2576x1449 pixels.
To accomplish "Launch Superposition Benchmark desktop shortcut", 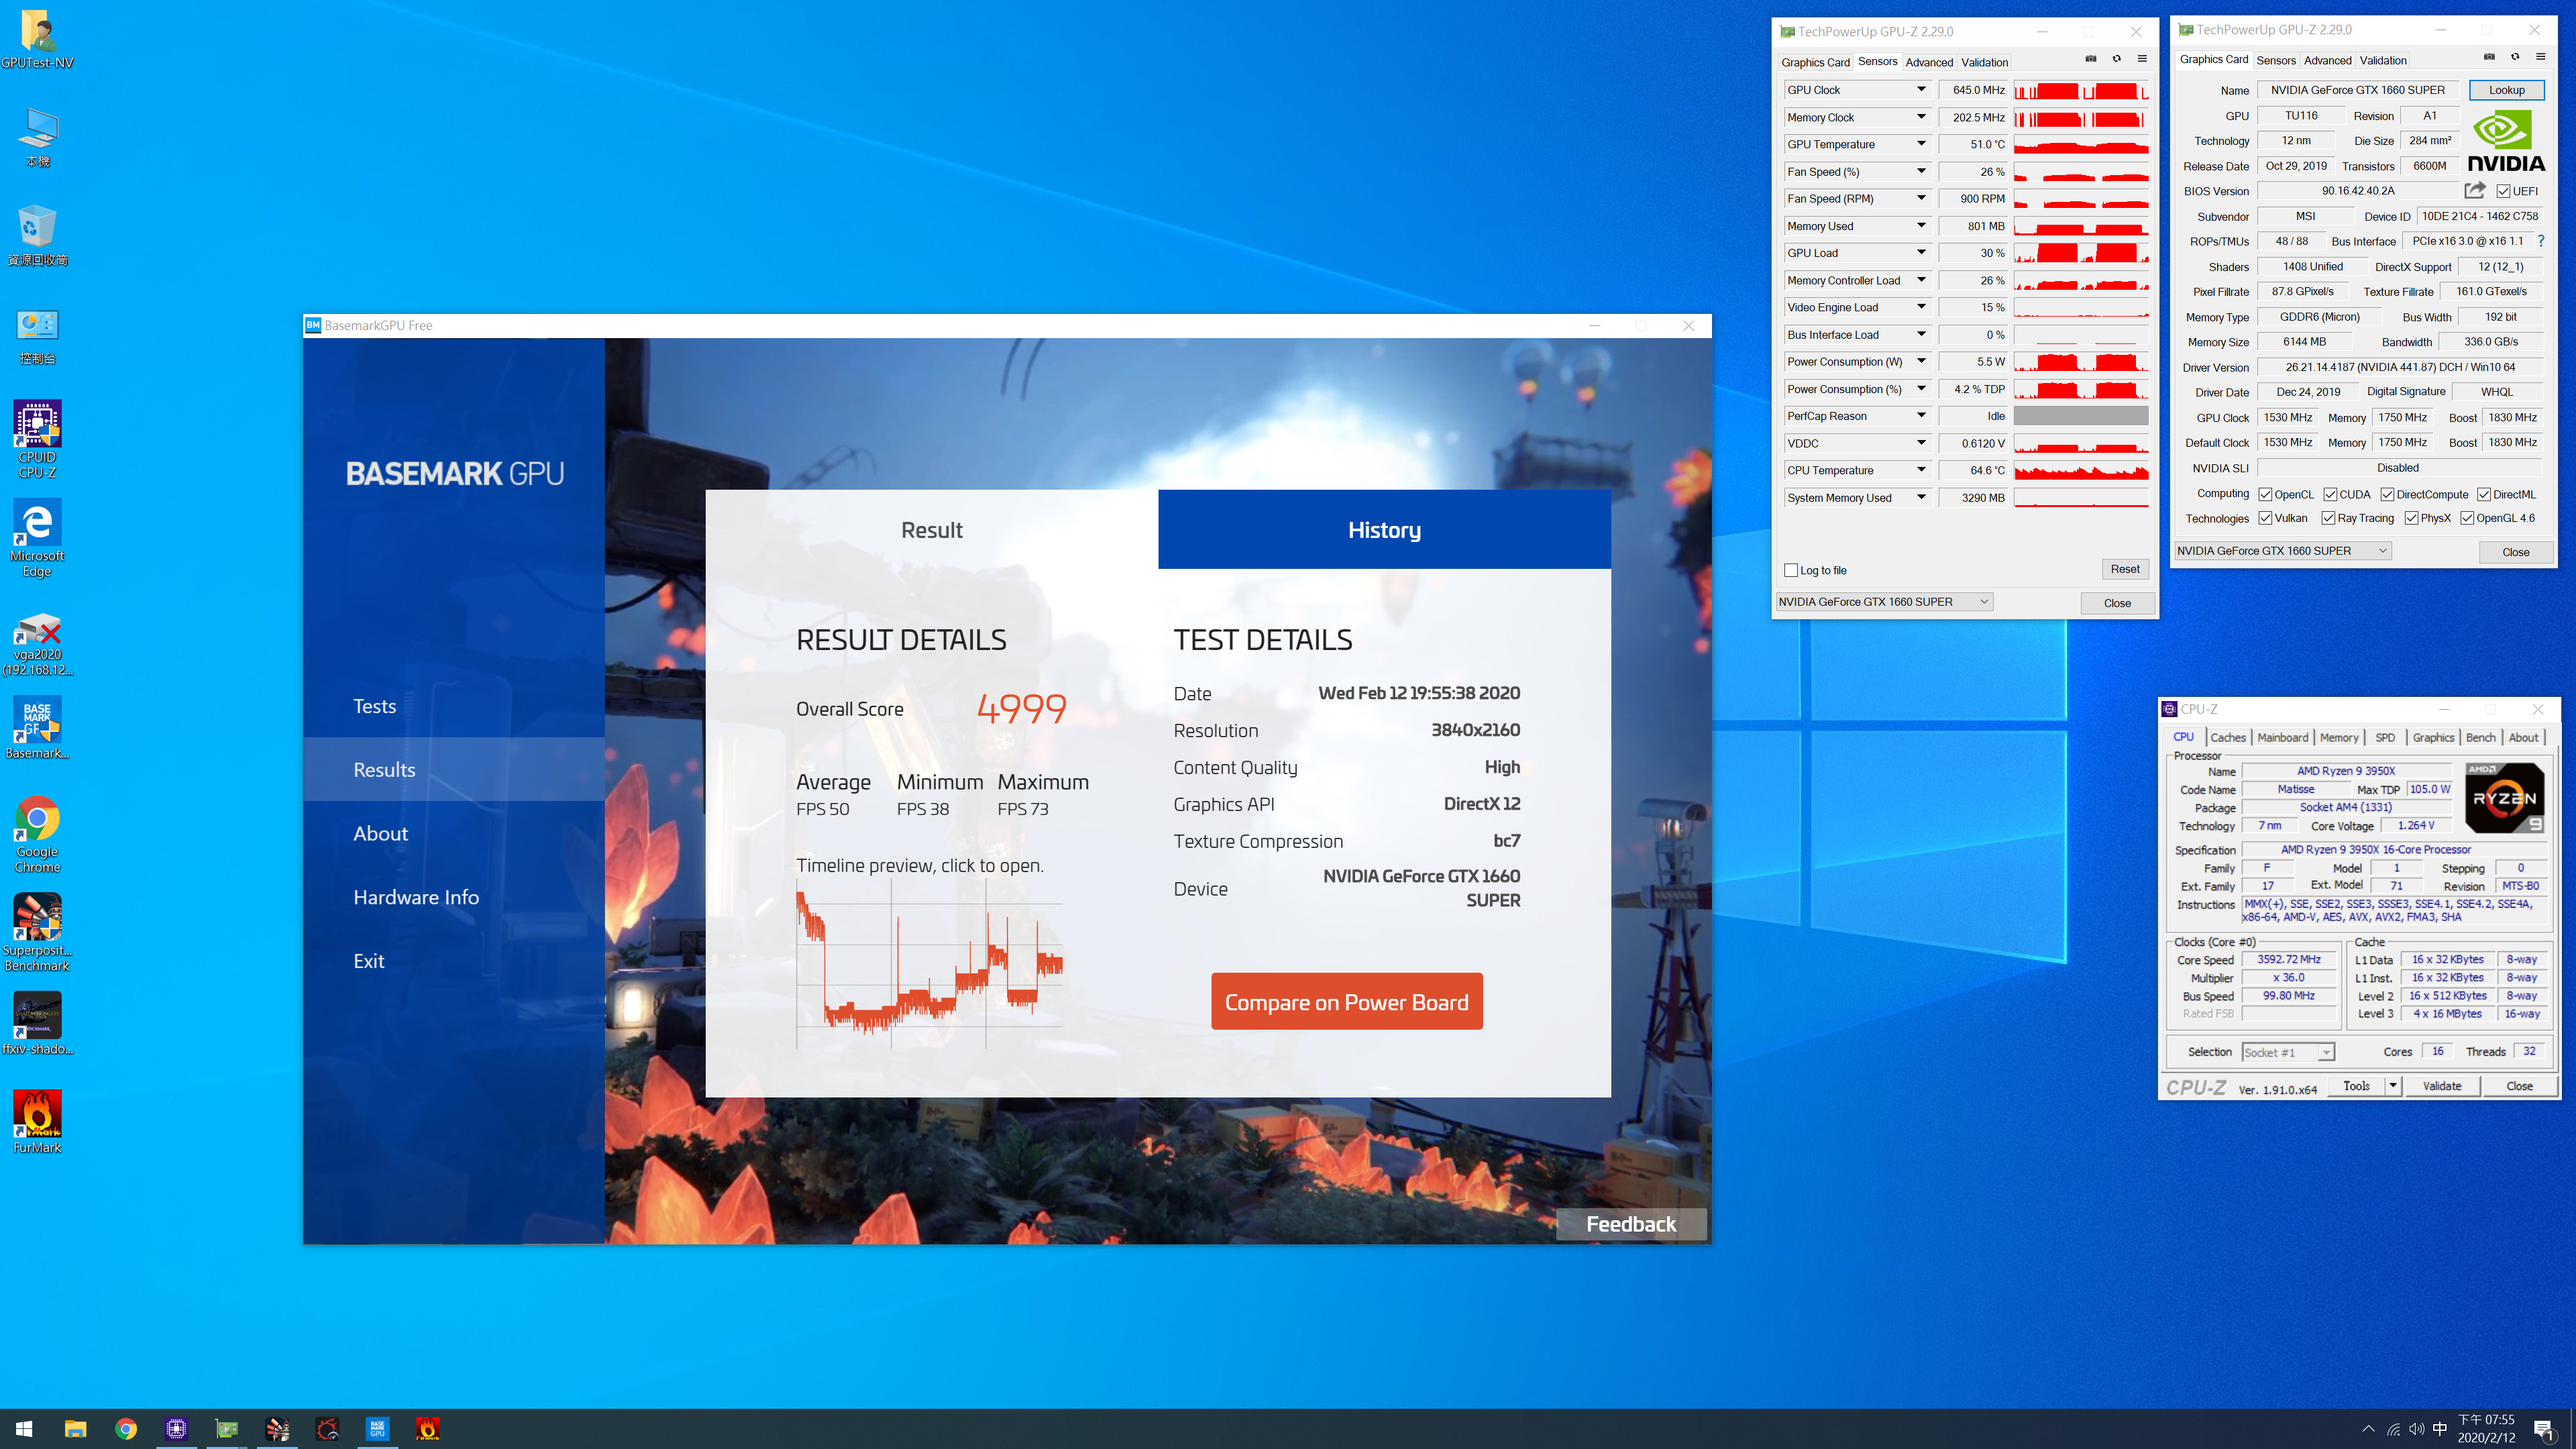I will [37, 932].
